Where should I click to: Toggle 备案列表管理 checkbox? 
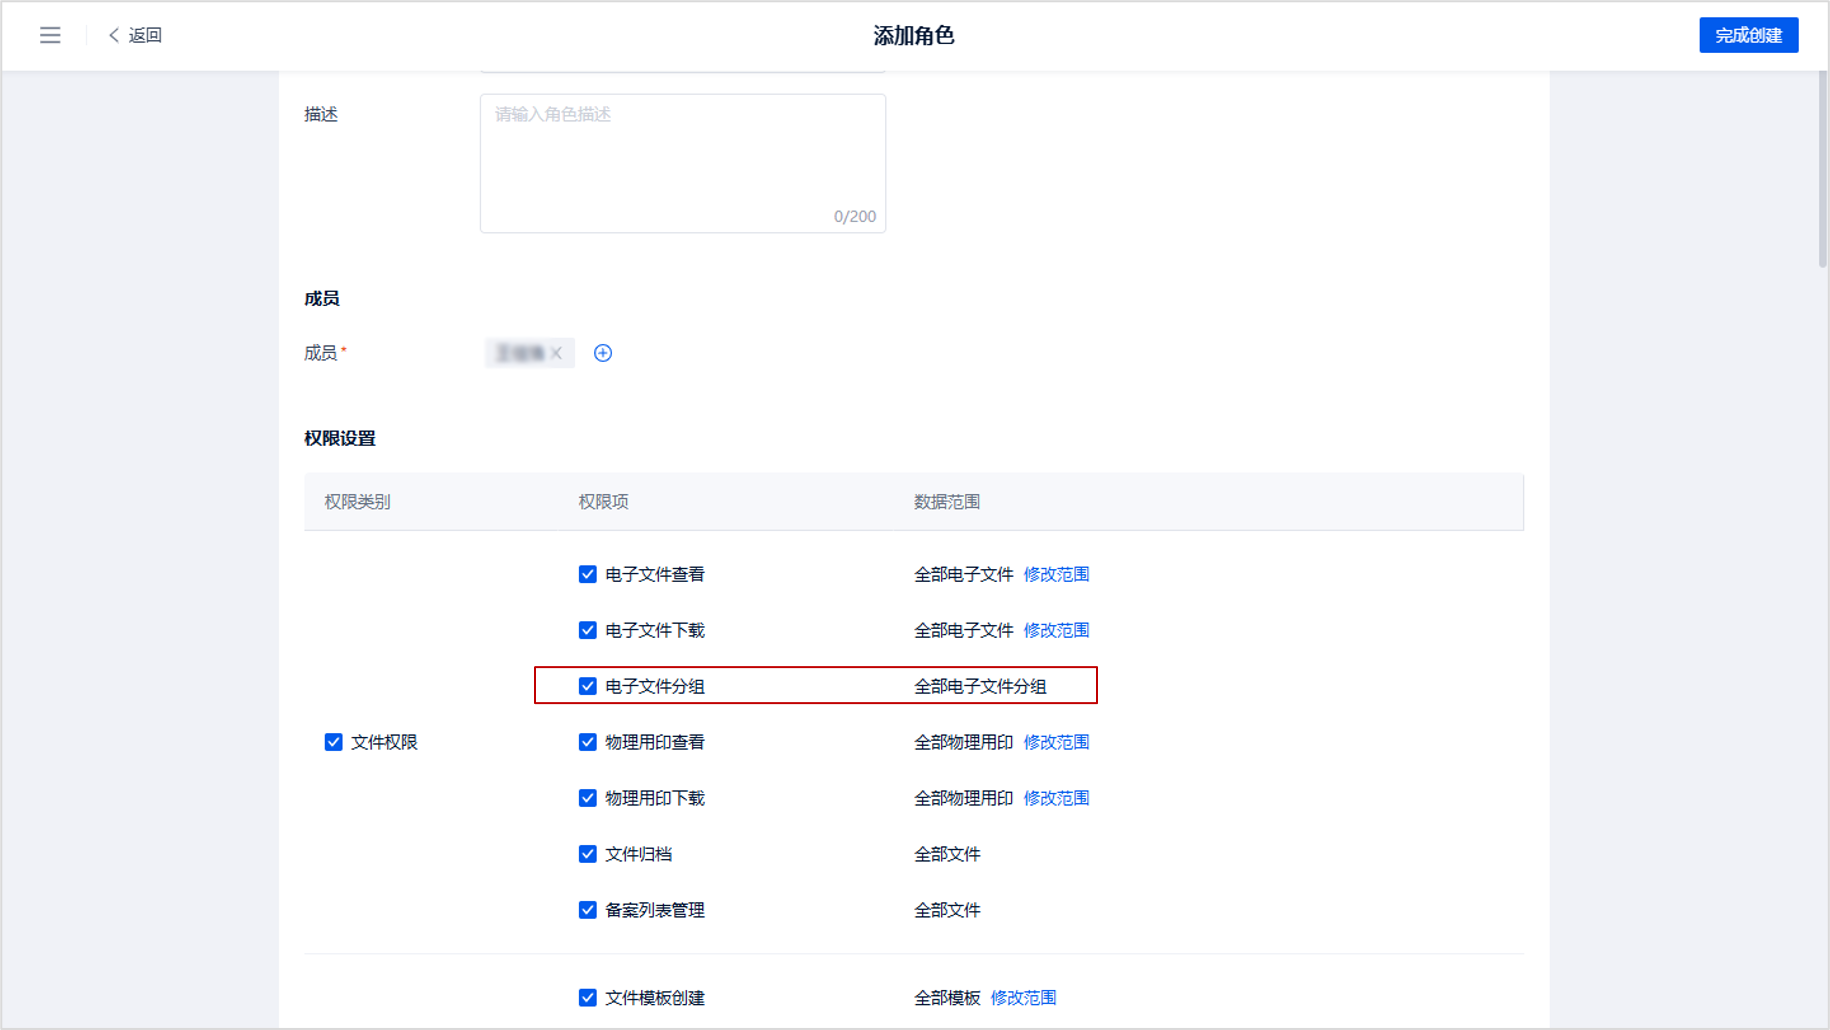click(x=588, y=910)
